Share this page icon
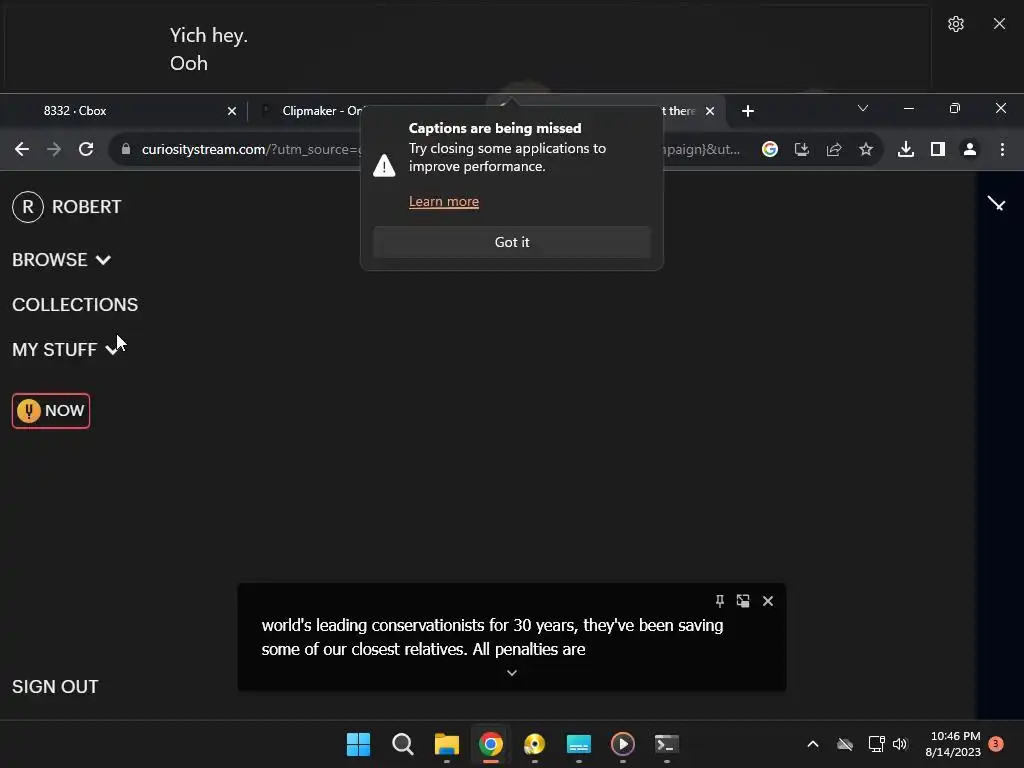This screenshot has width=1024, height=768. point(834,150)
